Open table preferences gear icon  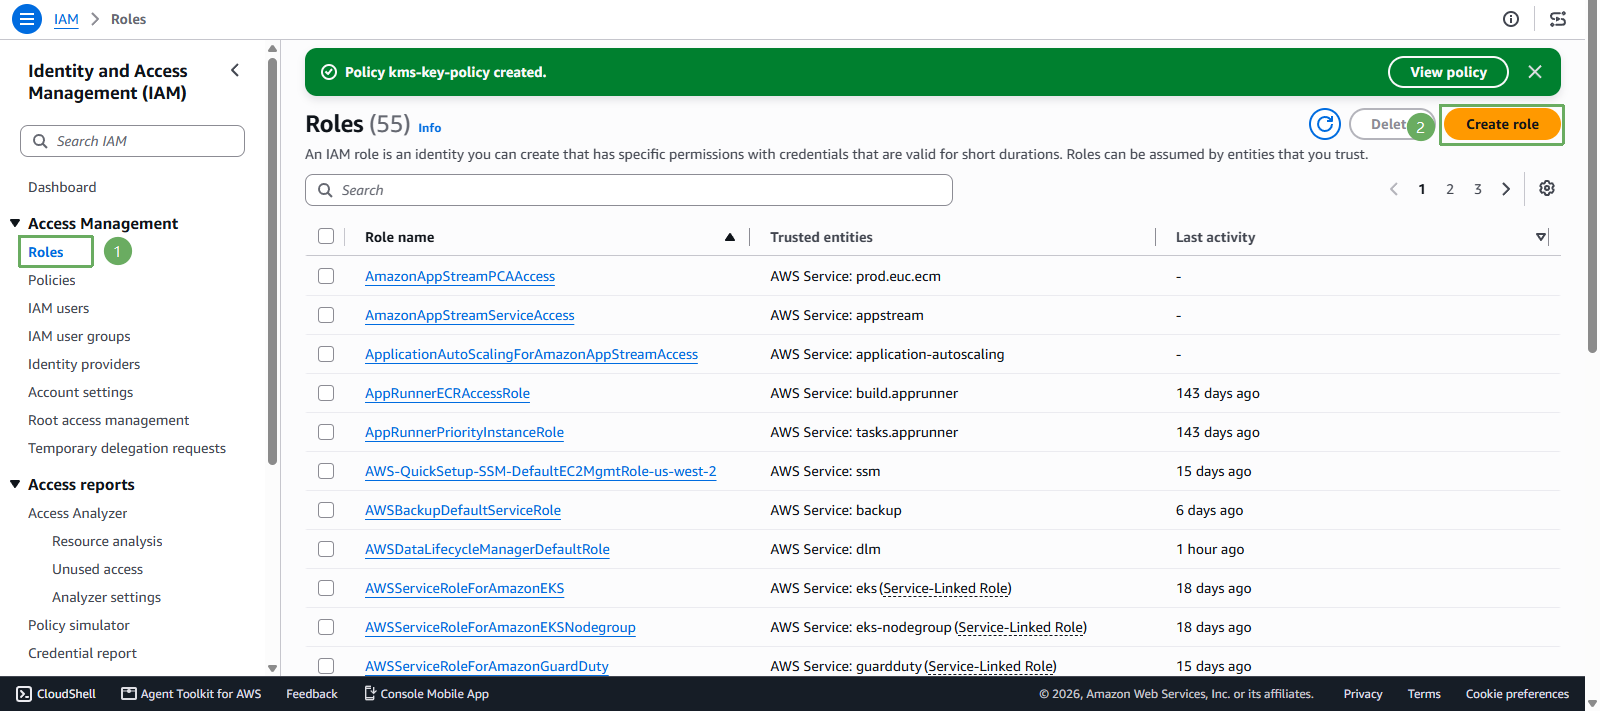[x=1547, y=189]
